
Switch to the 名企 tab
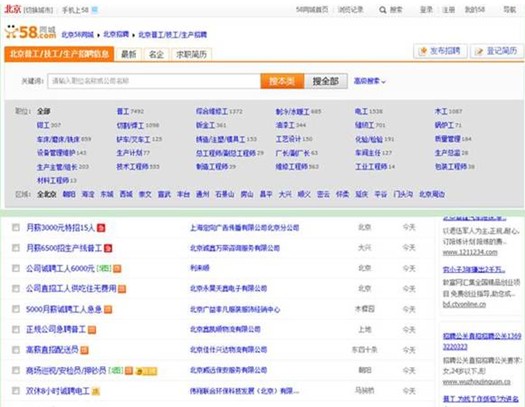tap(156, 54)
